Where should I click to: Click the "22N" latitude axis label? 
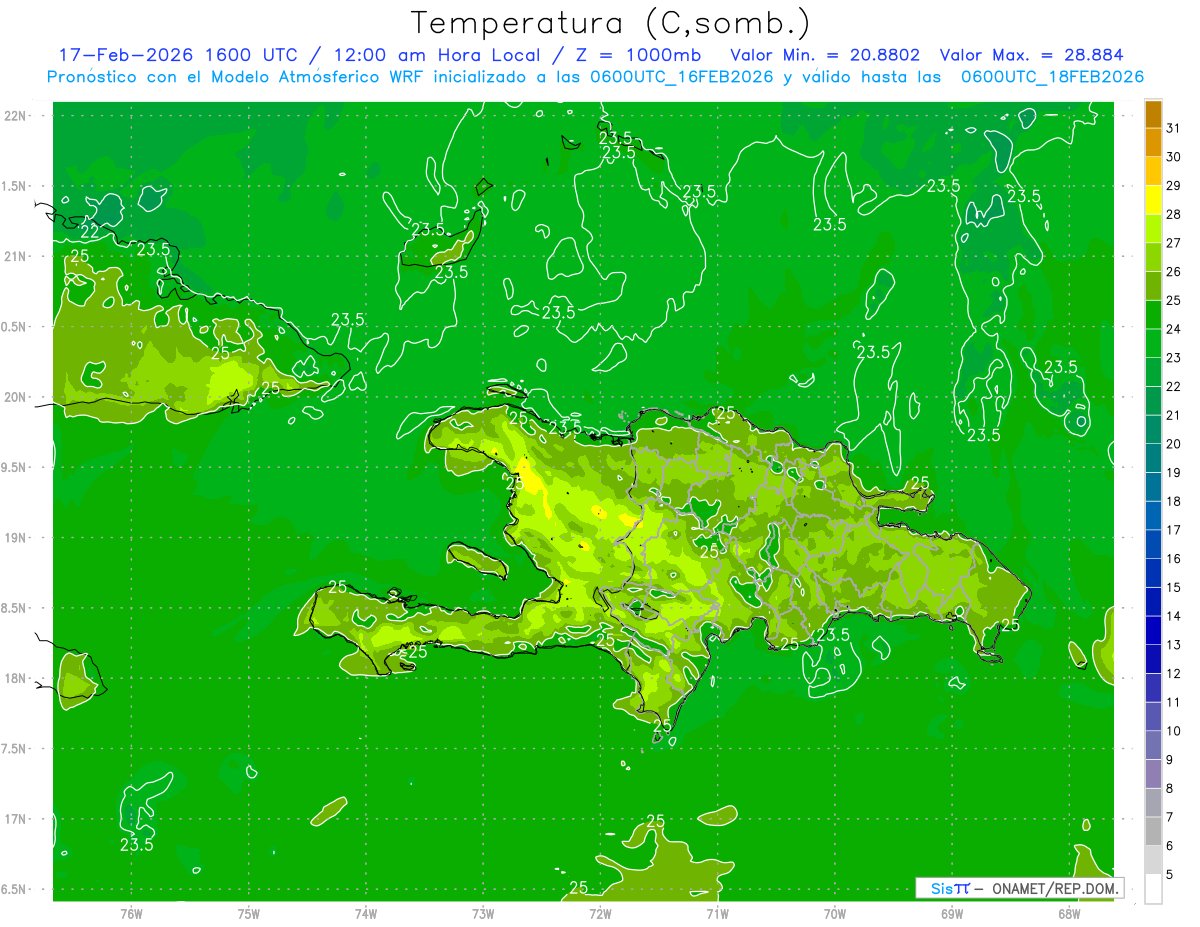(17, 116)
